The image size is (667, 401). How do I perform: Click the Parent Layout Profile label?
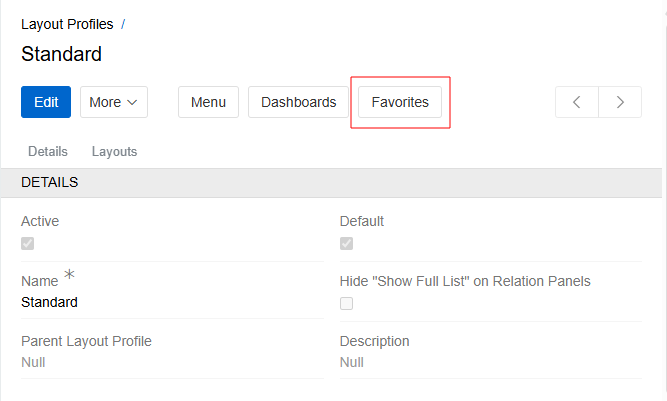(x=86, y=341)
